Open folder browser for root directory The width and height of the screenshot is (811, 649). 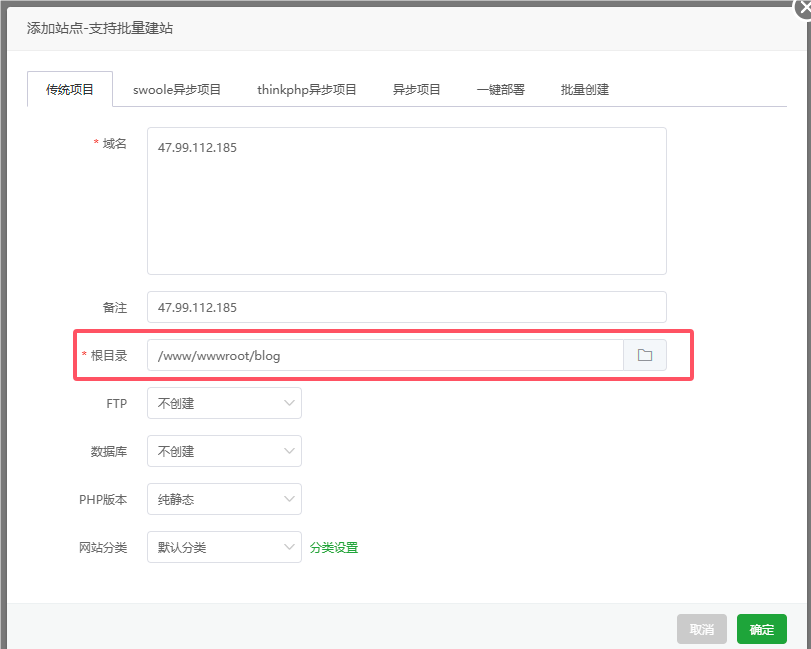[645, 355]
